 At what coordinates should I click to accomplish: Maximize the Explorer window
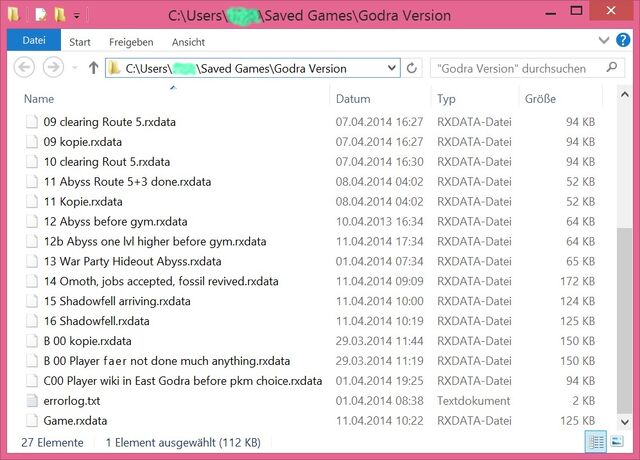pos(576,11)
